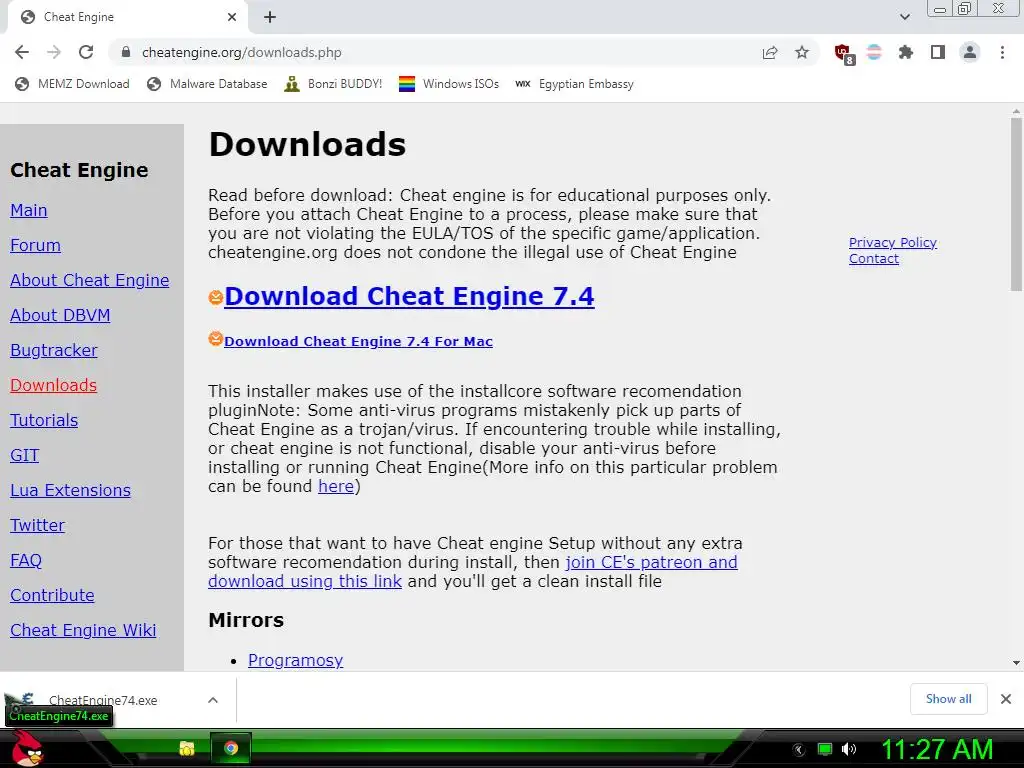The width and height of the screenshot is (1024, 768).
Task: Open the Programosy mirror link
Action: [295, 660]
